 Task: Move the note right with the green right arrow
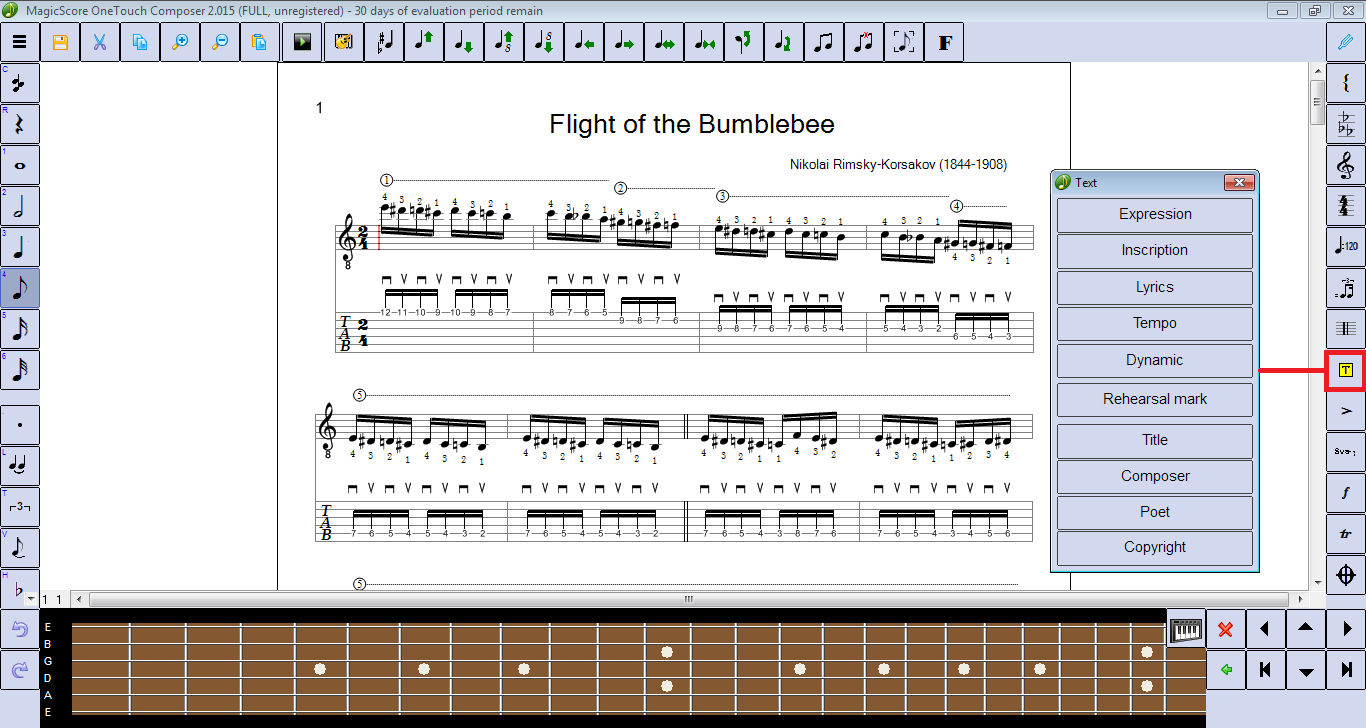624,42
